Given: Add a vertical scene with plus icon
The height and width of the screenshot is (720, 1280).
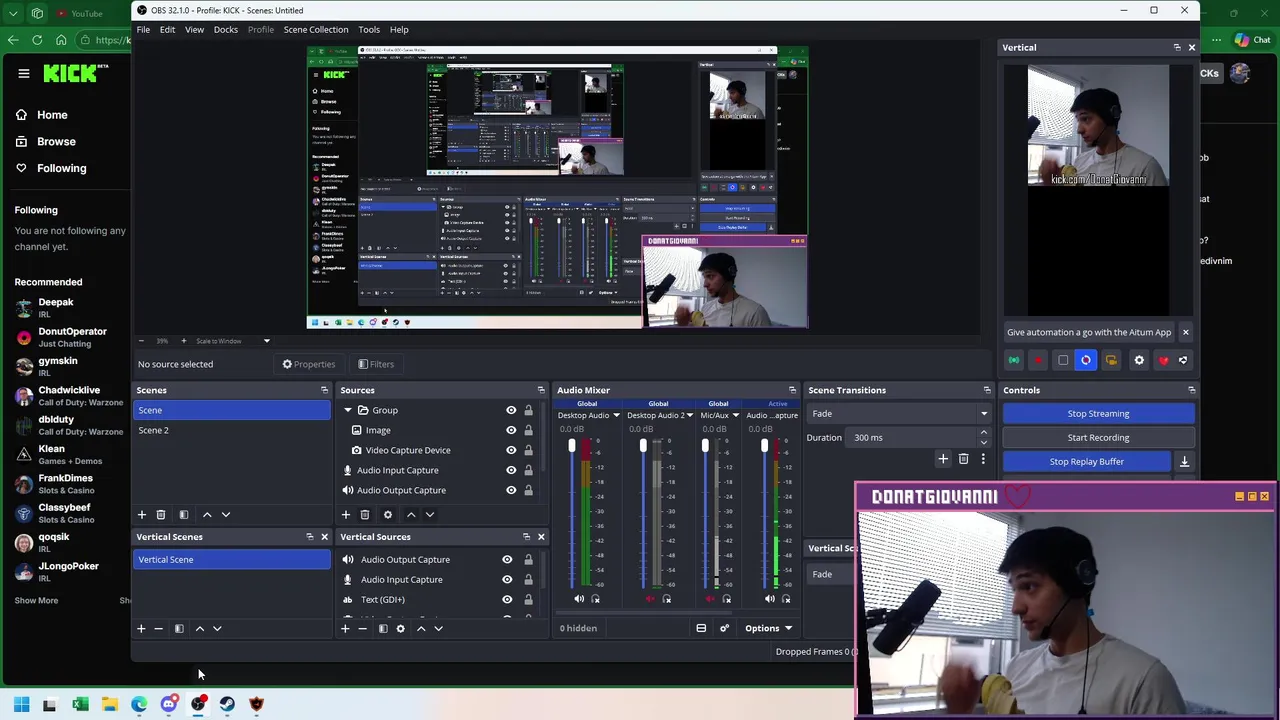Looking at the screenshot, I should [141, 628].
